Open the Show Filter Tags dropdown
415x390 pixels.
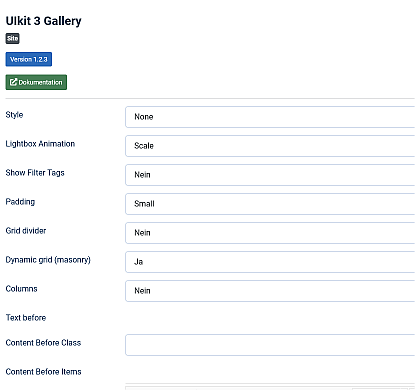pos(270,175)
